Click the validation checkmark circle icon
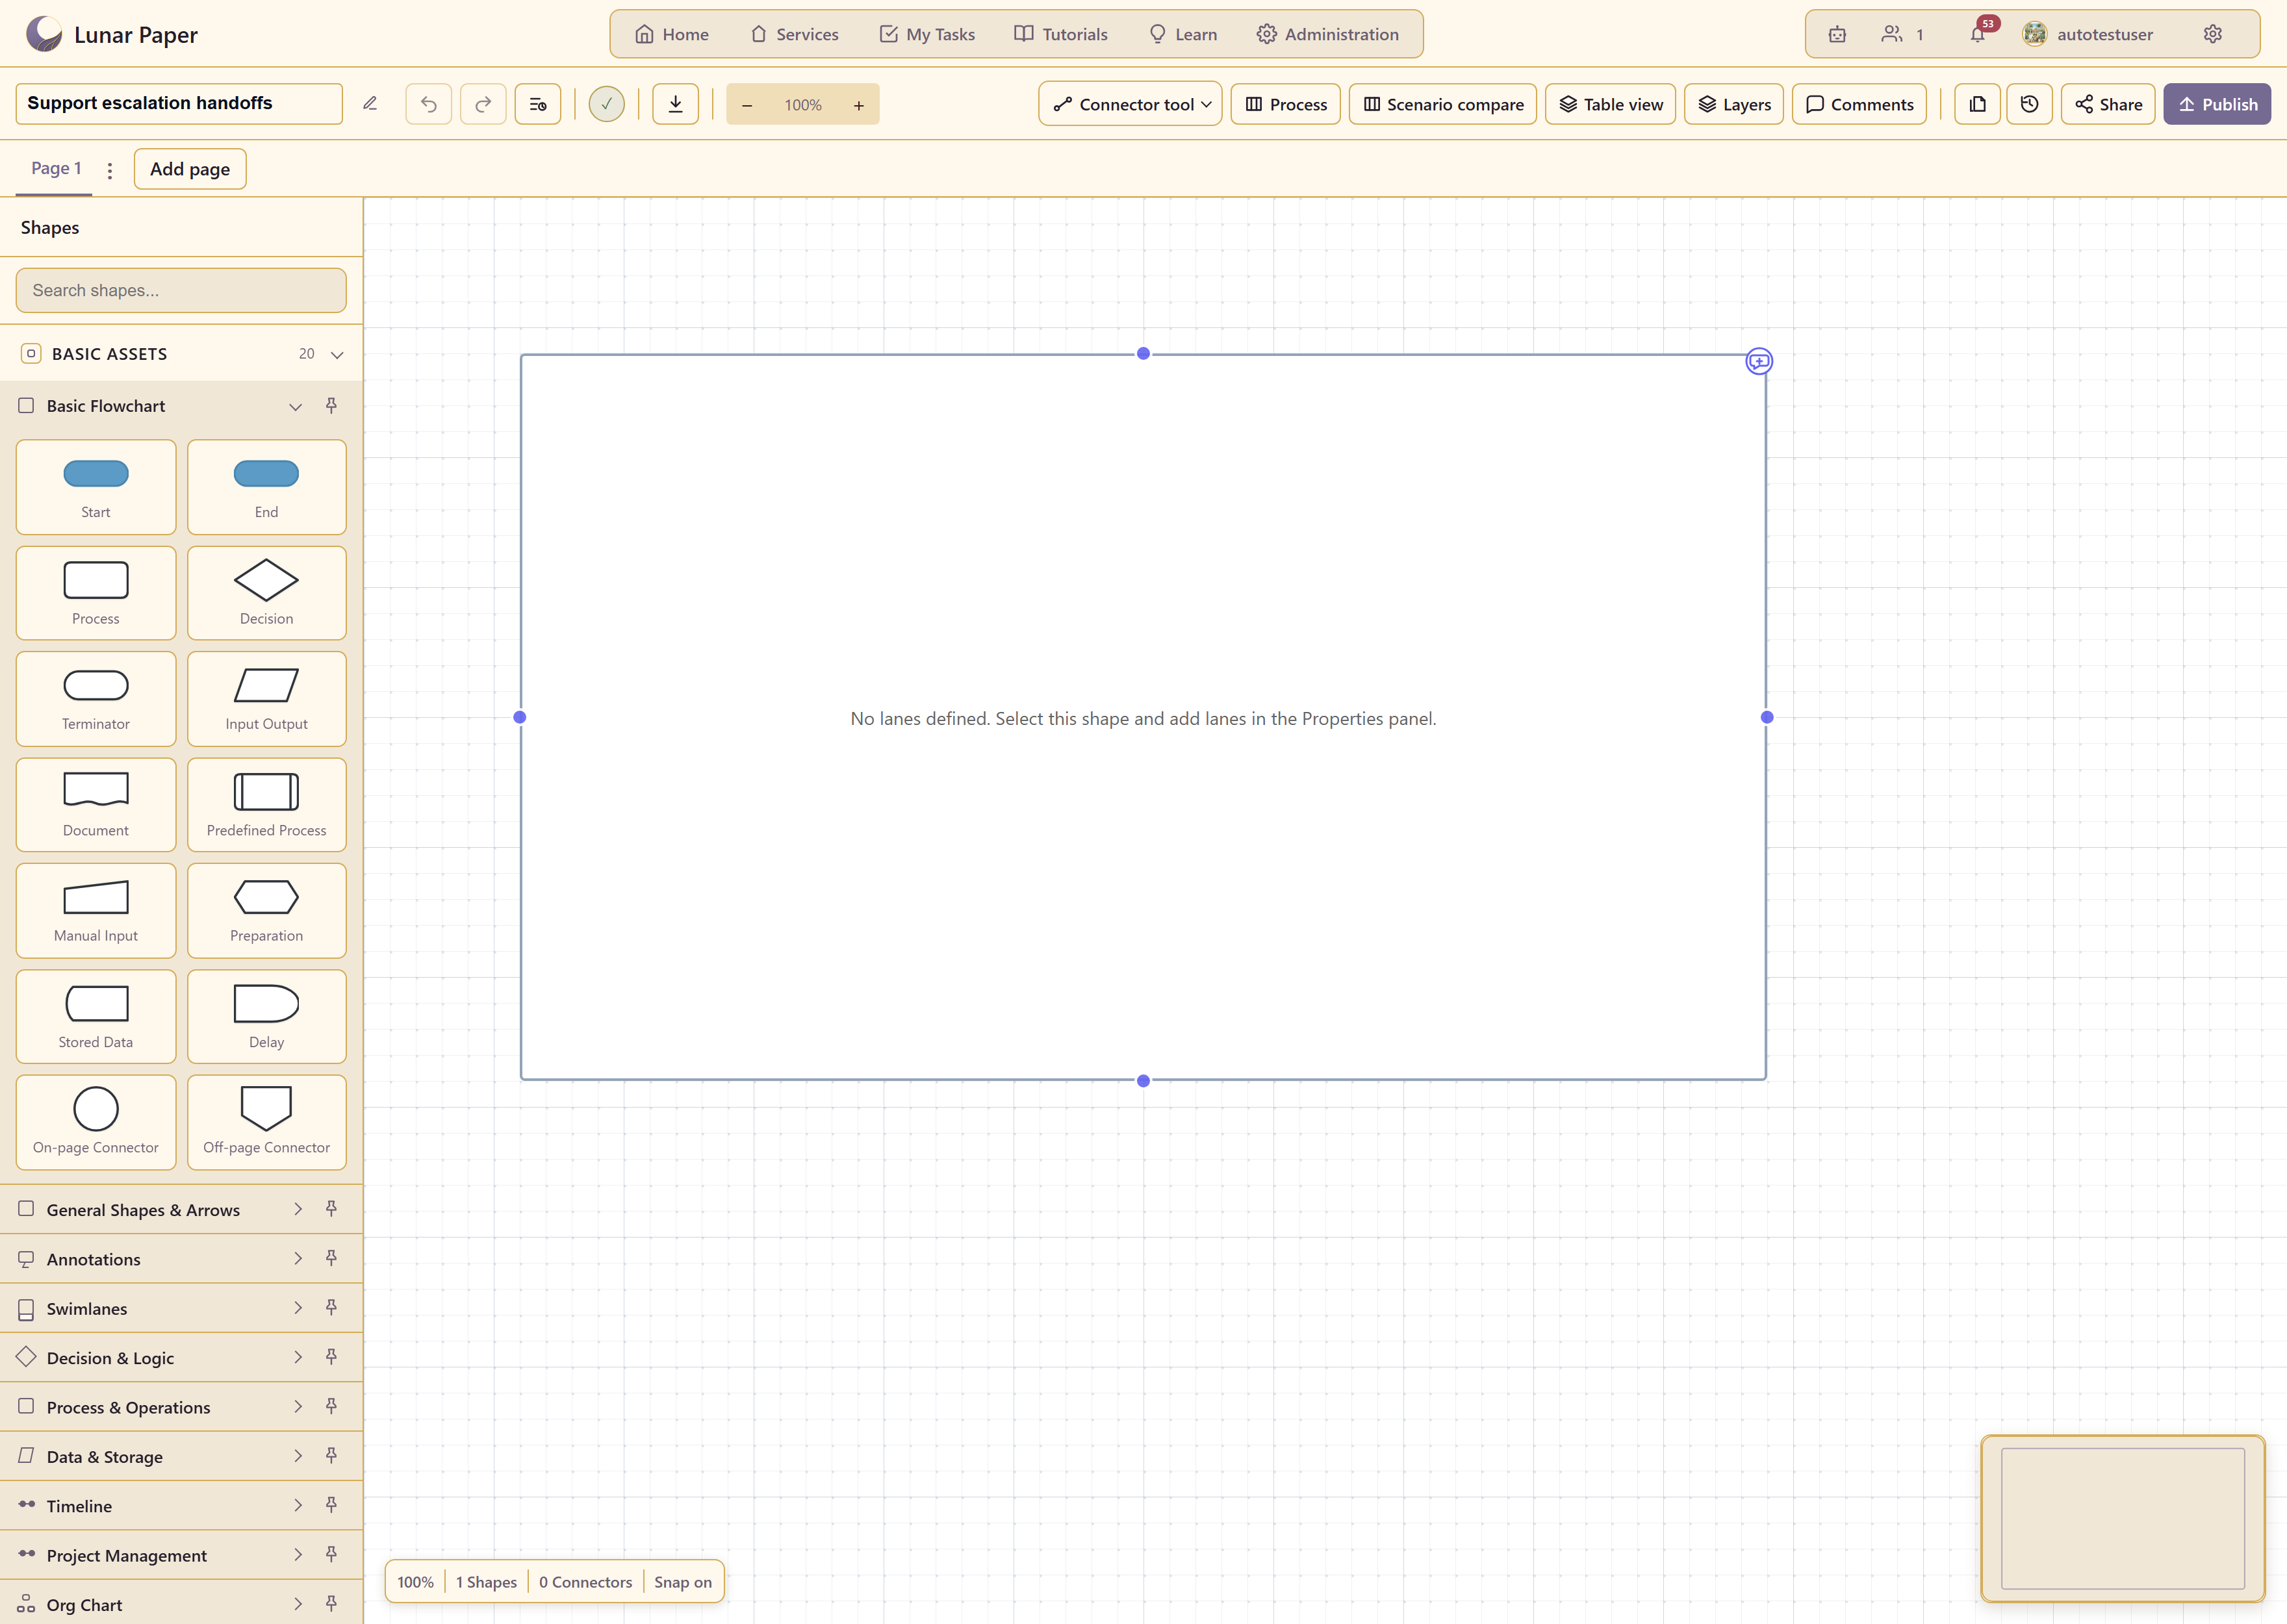 tap(606, 104)
